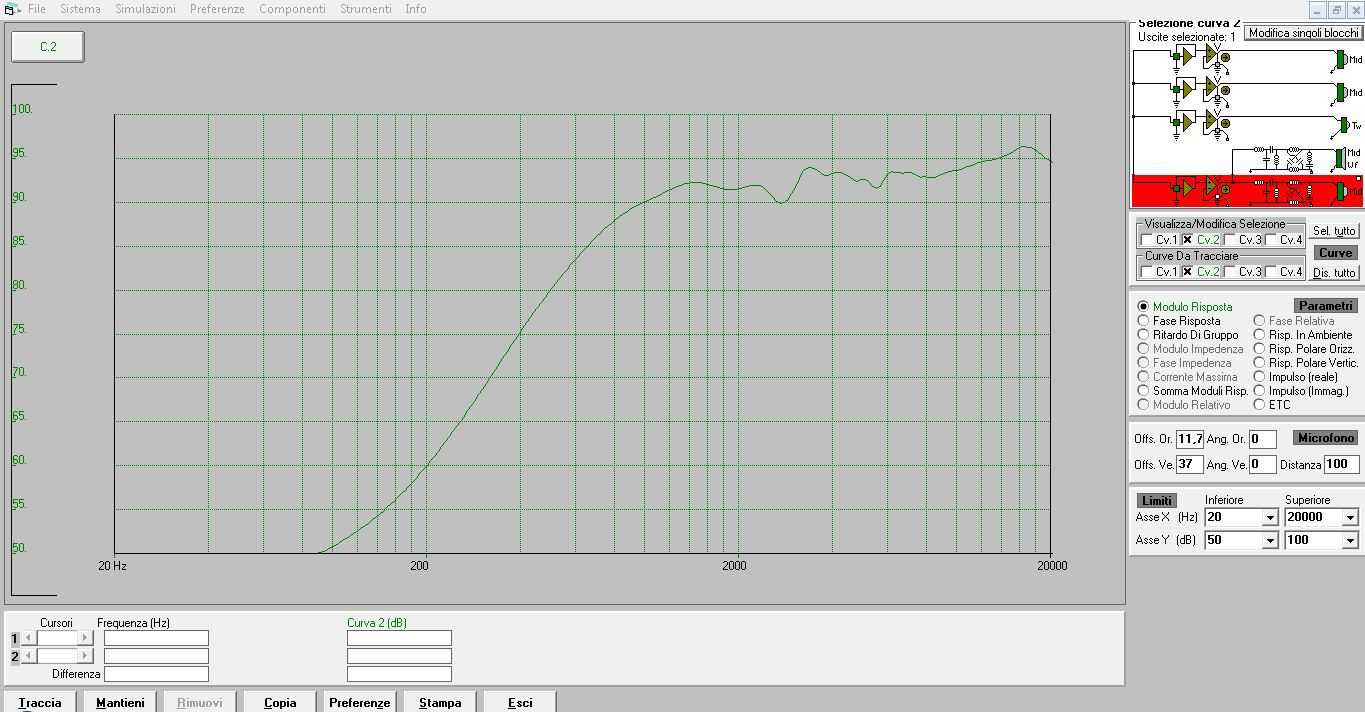Click the first Mid speaker driver icon
This screenshot has width=1365, height=712.
1342,59
